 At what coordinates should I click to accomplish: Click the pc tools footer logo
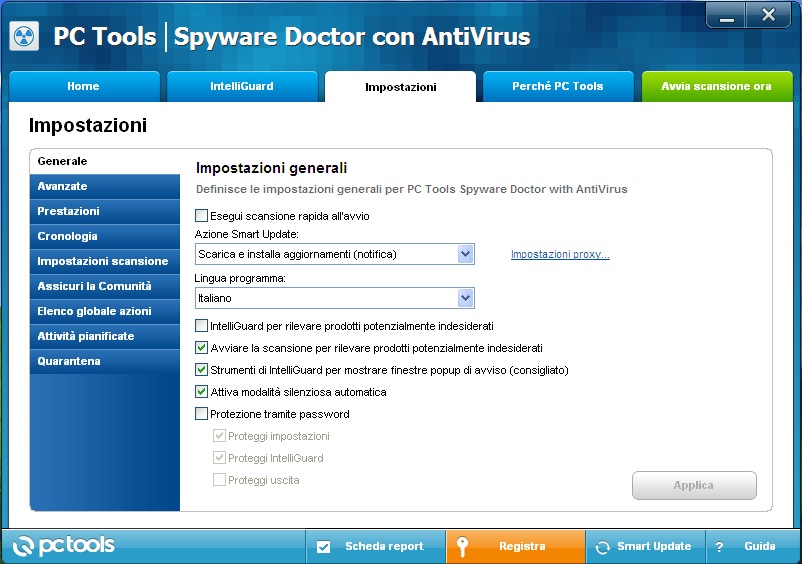tap(65, 546)
